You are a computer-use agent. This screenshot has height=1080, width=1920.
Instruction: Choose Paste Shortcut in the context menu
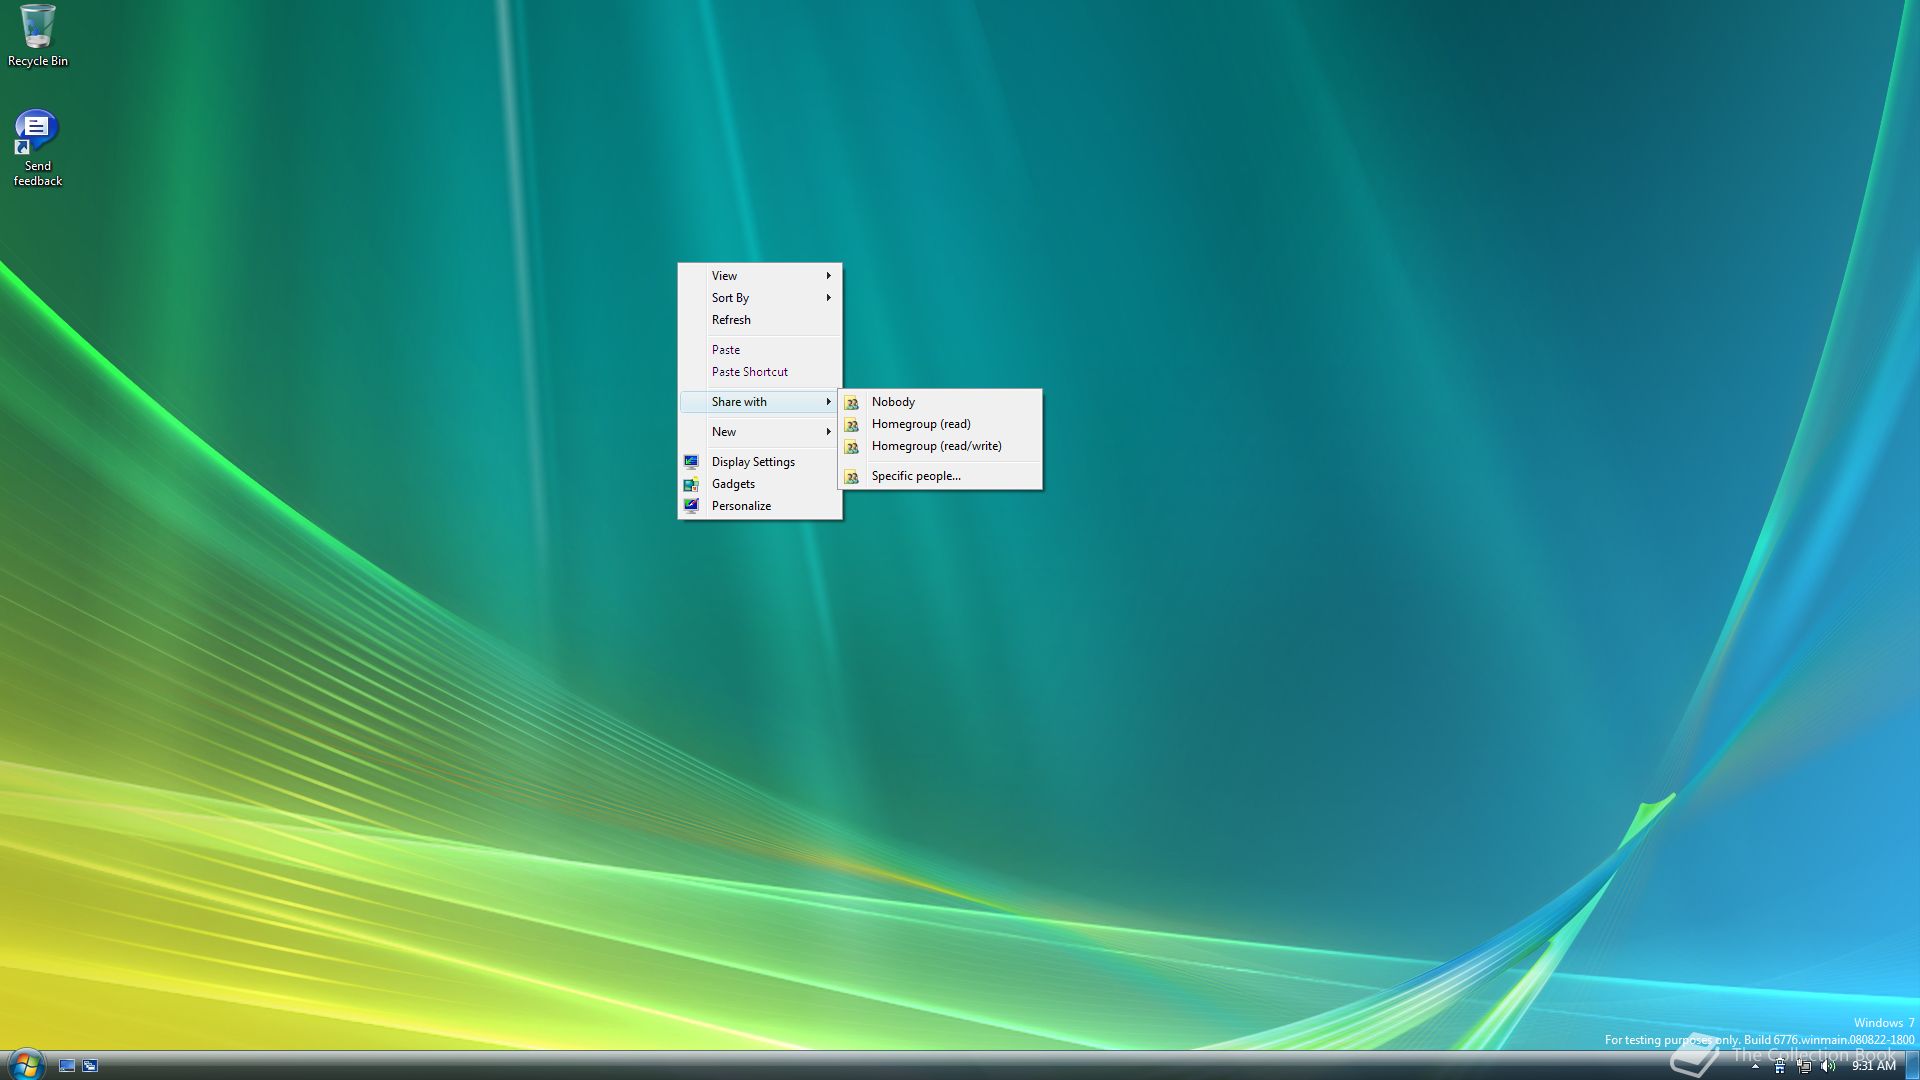760,372
